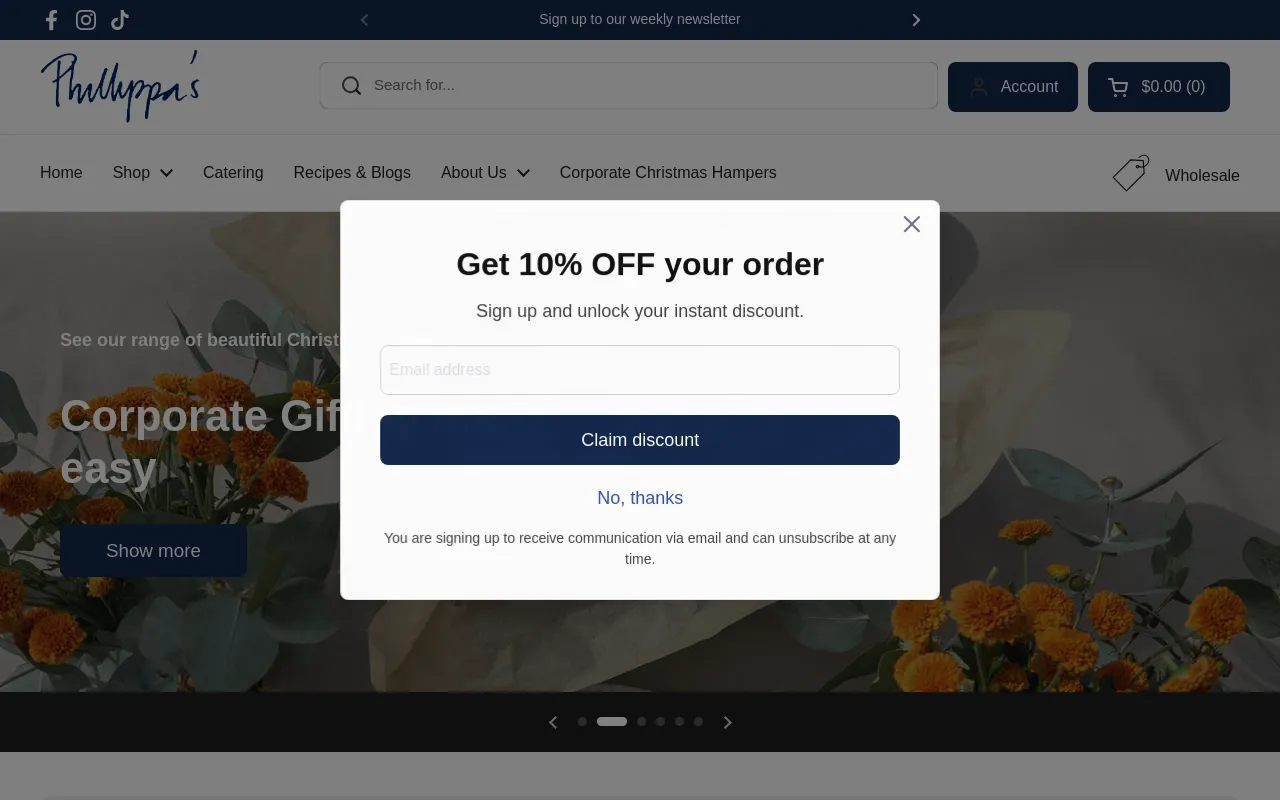This screenshot has width=1280, height=800.
Task: Expand the Shop dropdown menu
Action: coord(143,173)
